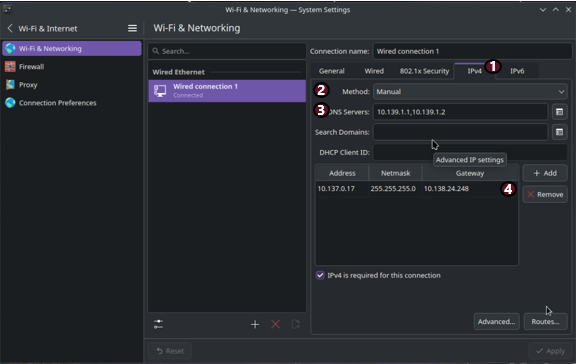Maximize the System Settings window
This screenshot has width=576, height=364.
556,10
